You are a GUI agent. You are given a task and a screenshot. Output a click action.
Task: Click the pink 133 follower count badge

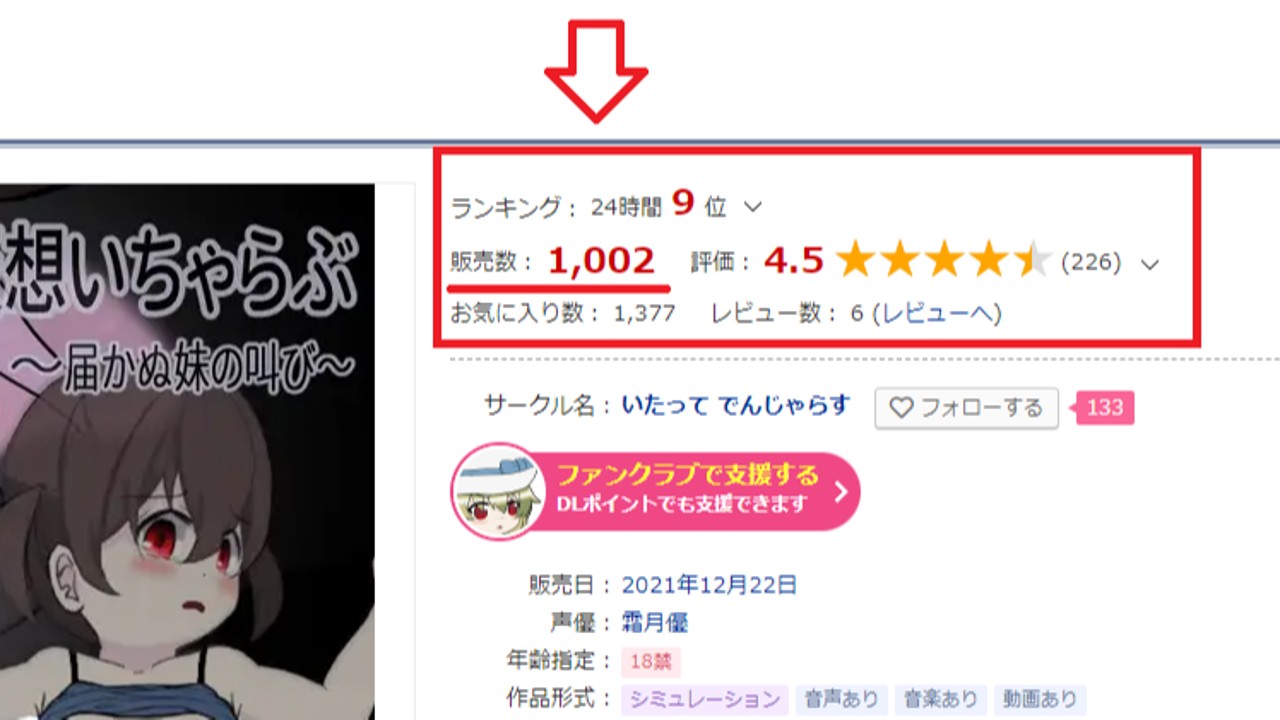pos(1103,408)
